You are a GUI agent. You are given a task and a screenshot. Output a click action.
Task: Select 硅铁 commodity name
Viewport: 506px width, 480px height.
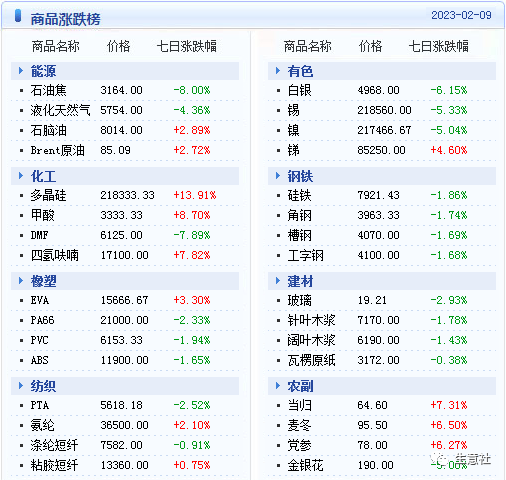[300, 195]
